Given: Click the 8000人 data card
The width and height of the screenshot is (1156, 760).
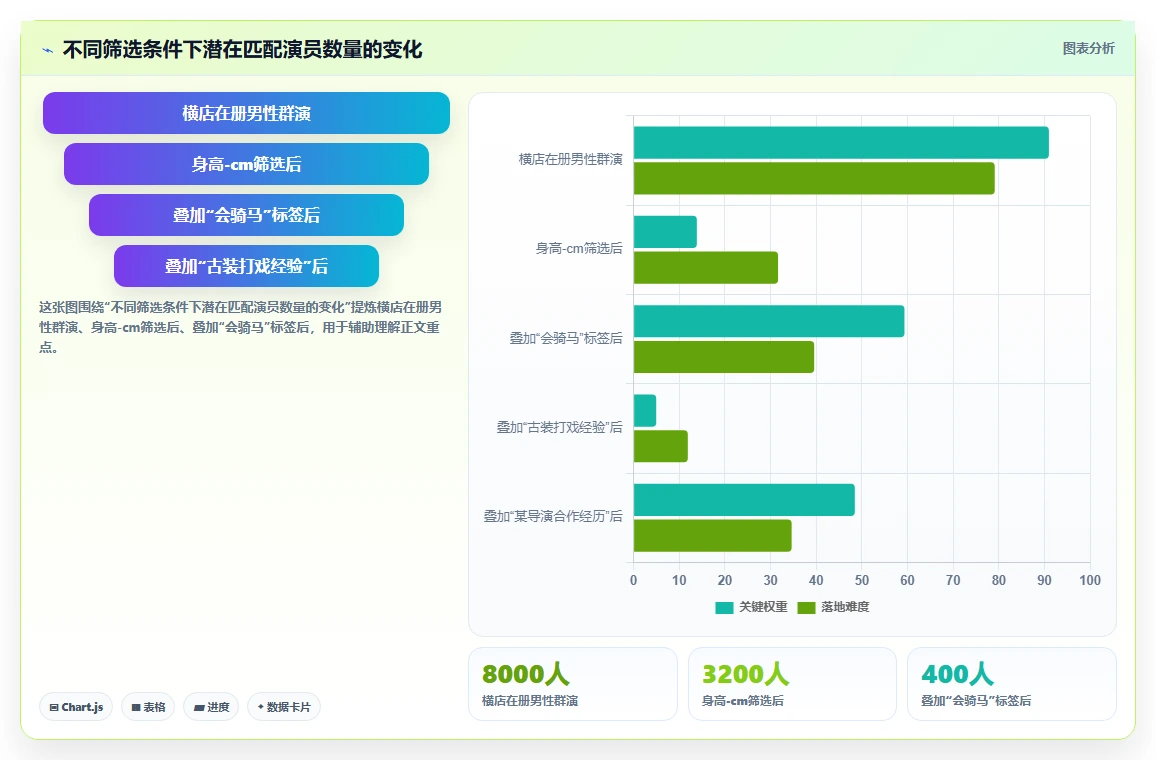Looking at the screenshot, I should [x=573, y=684].
